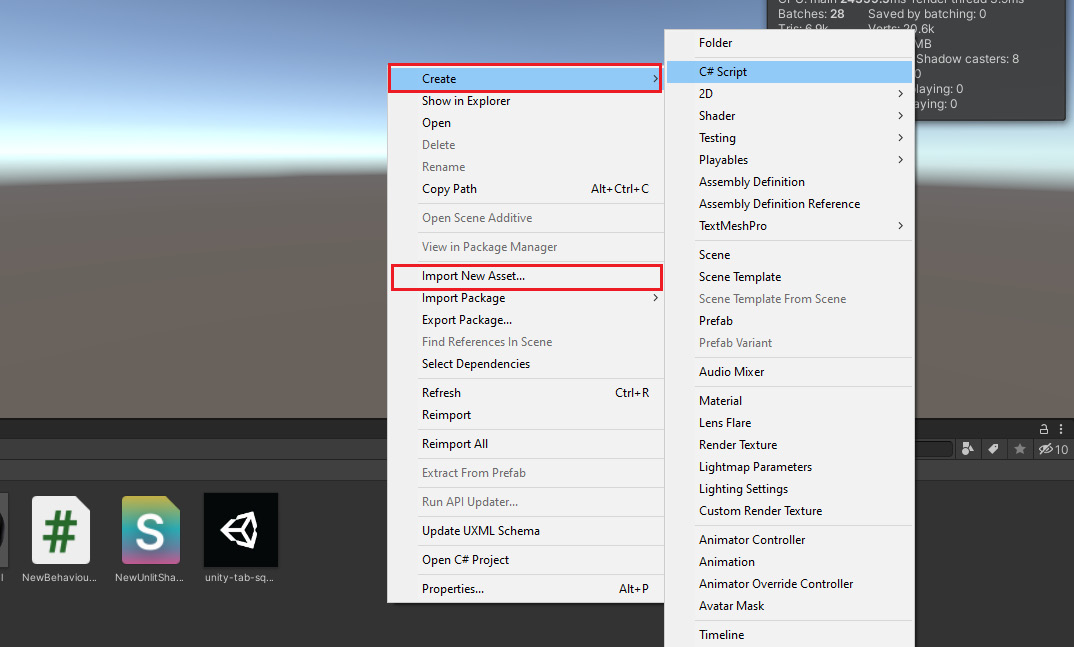
Task: Expand the TextMeshPro submenu
Action: pyautogui.click(x=789, y=226)
